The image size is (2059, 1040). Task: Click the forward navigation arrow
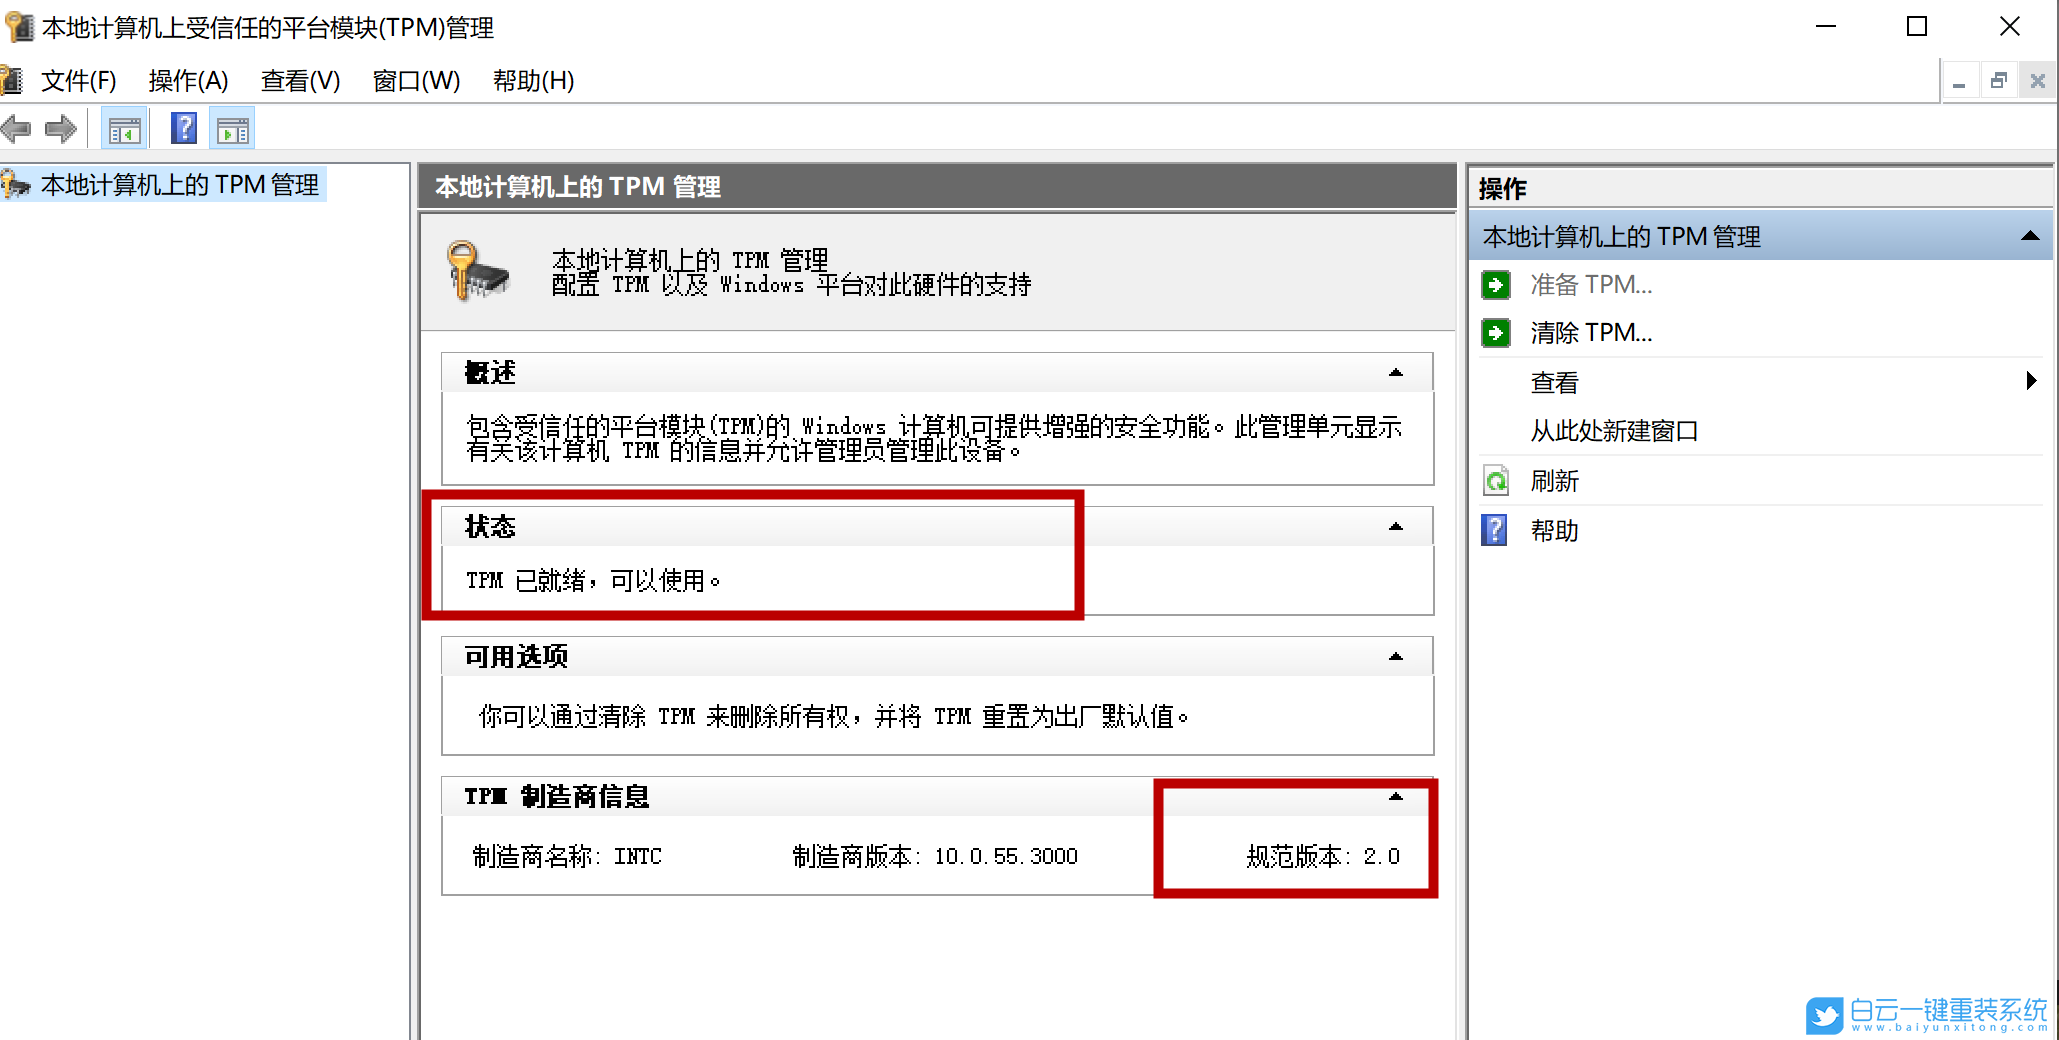[60, 128]
